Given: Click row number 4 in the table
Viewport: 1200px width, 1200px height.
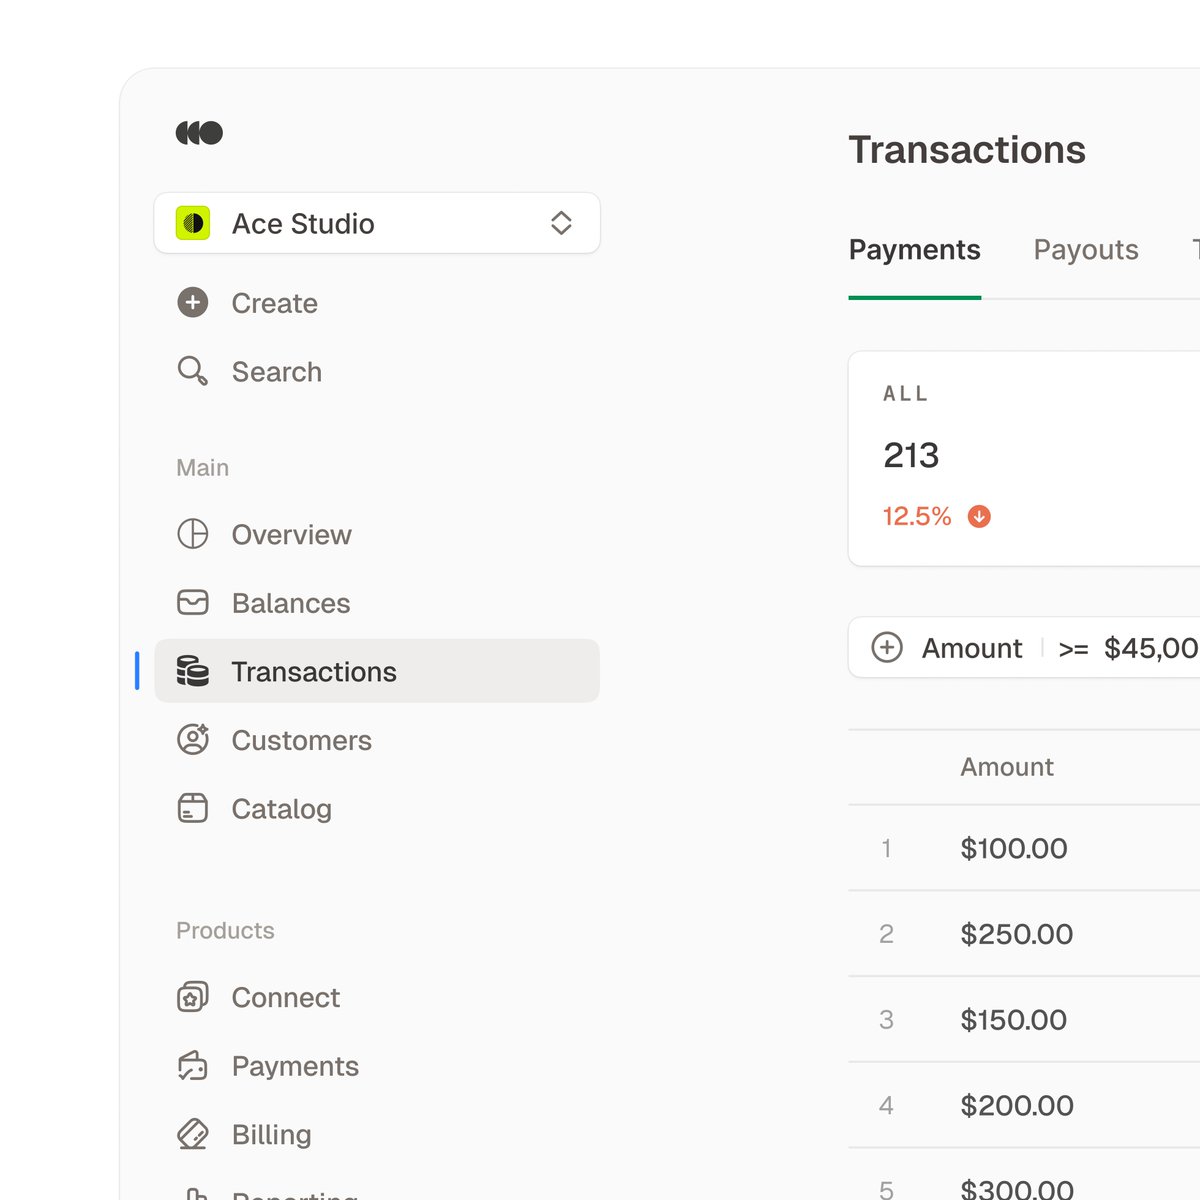Looking at the screenshot, I should tap(886, 1105).
